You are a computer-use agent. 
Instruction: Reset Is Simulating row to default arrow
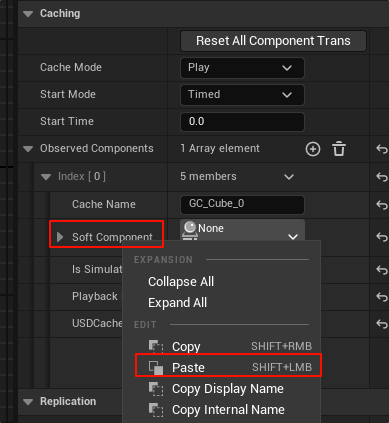tap(382, 269)
